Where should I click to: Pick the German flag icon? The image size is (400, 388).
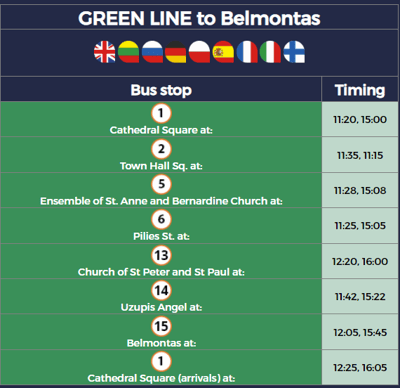click(x=176, y=52)
